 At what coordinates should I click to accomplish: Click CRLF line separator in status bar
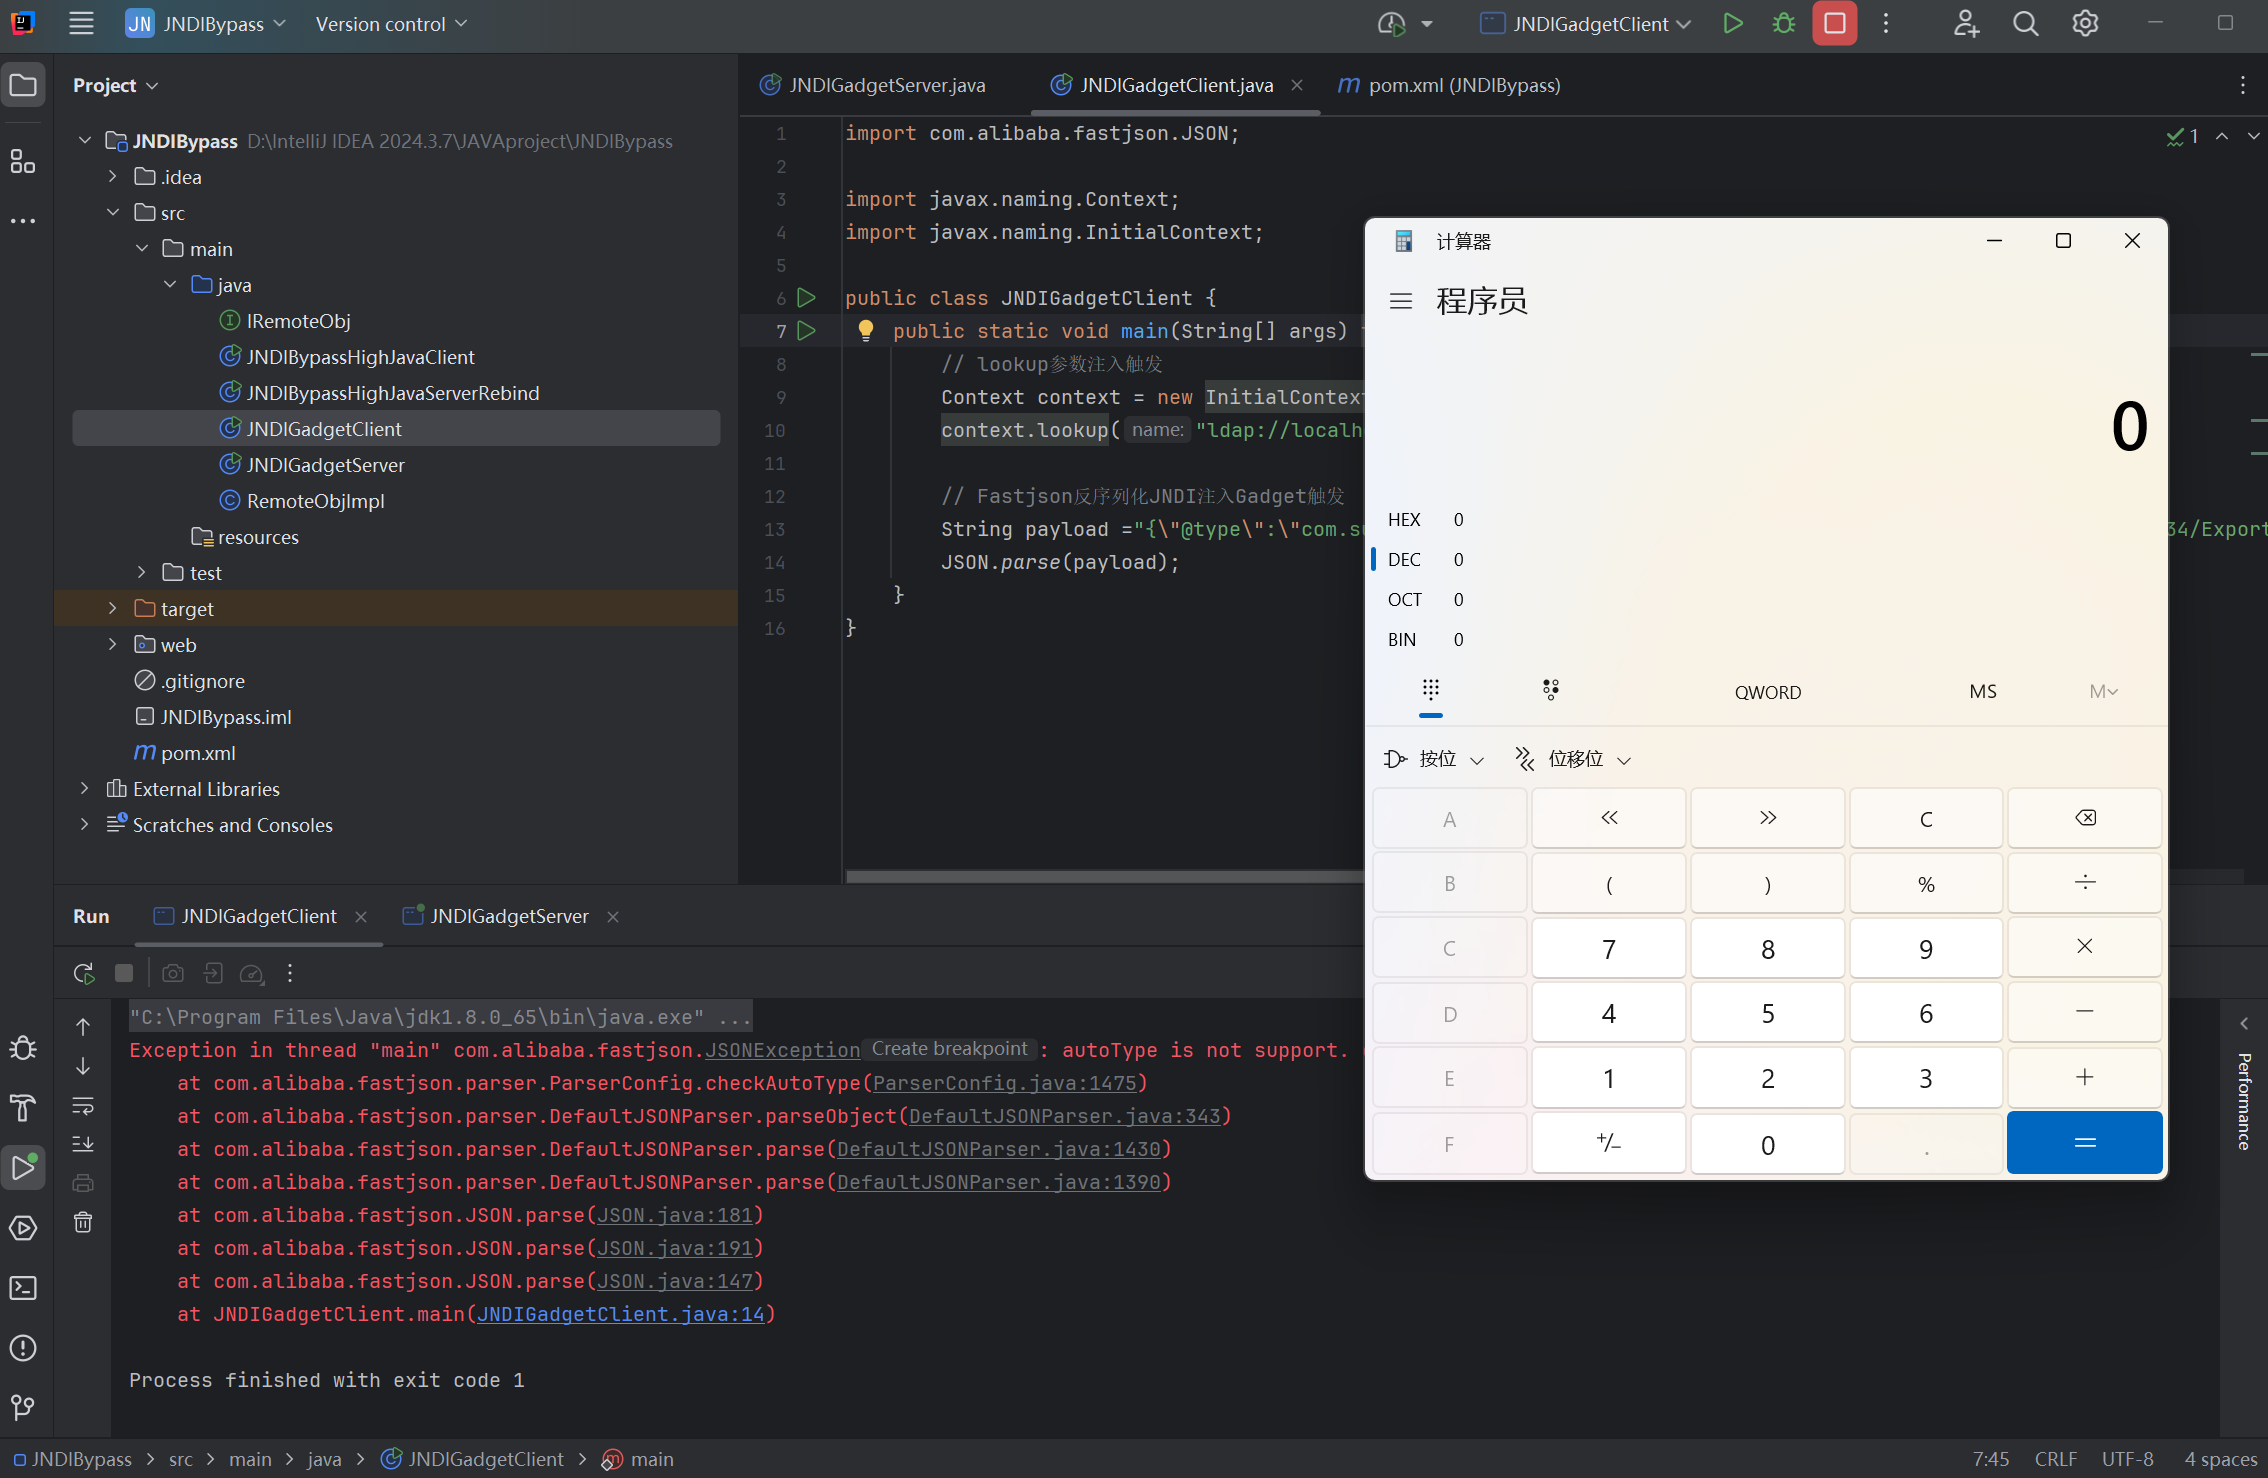tap(2056, 1460)
